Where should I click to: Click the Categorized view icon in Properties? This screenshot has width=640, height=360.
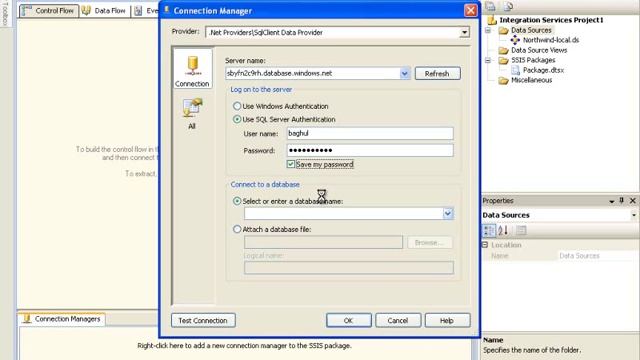tap(489, 231)
